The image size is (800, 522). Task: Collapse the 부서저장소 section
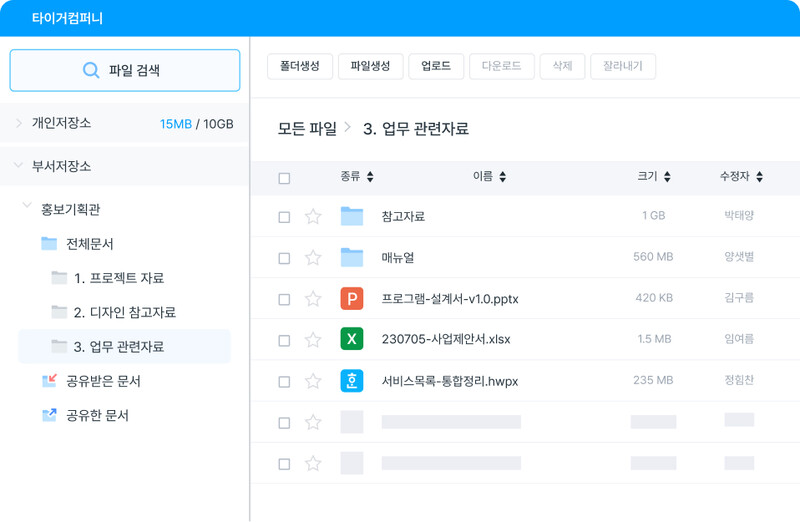click(18, 166)
